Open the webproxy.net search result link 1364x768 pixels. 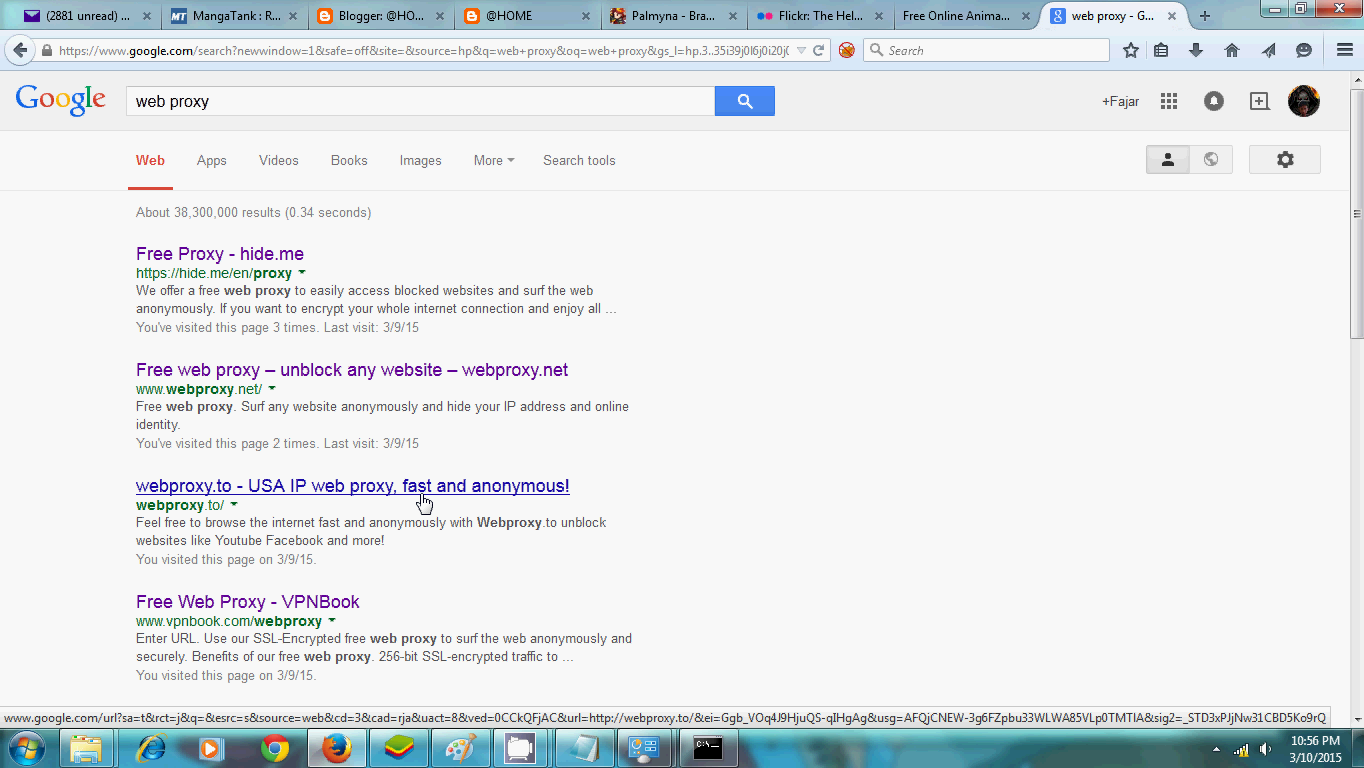[352, 370]
